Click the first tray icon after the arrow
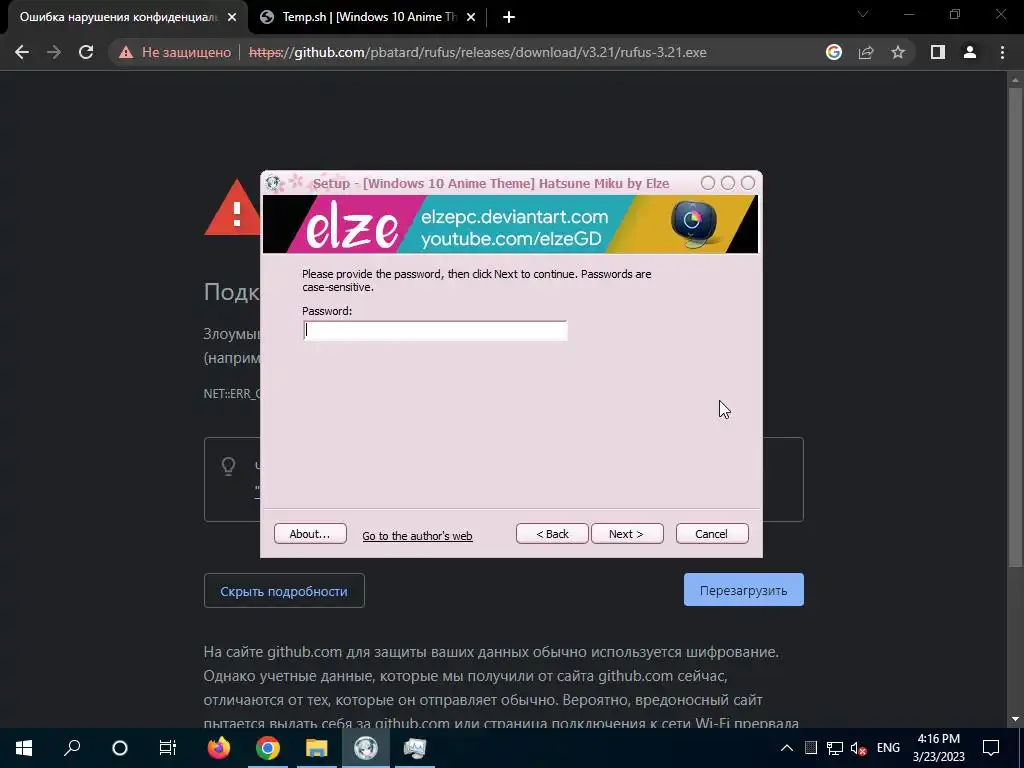1024x768 pixels. 810,748
